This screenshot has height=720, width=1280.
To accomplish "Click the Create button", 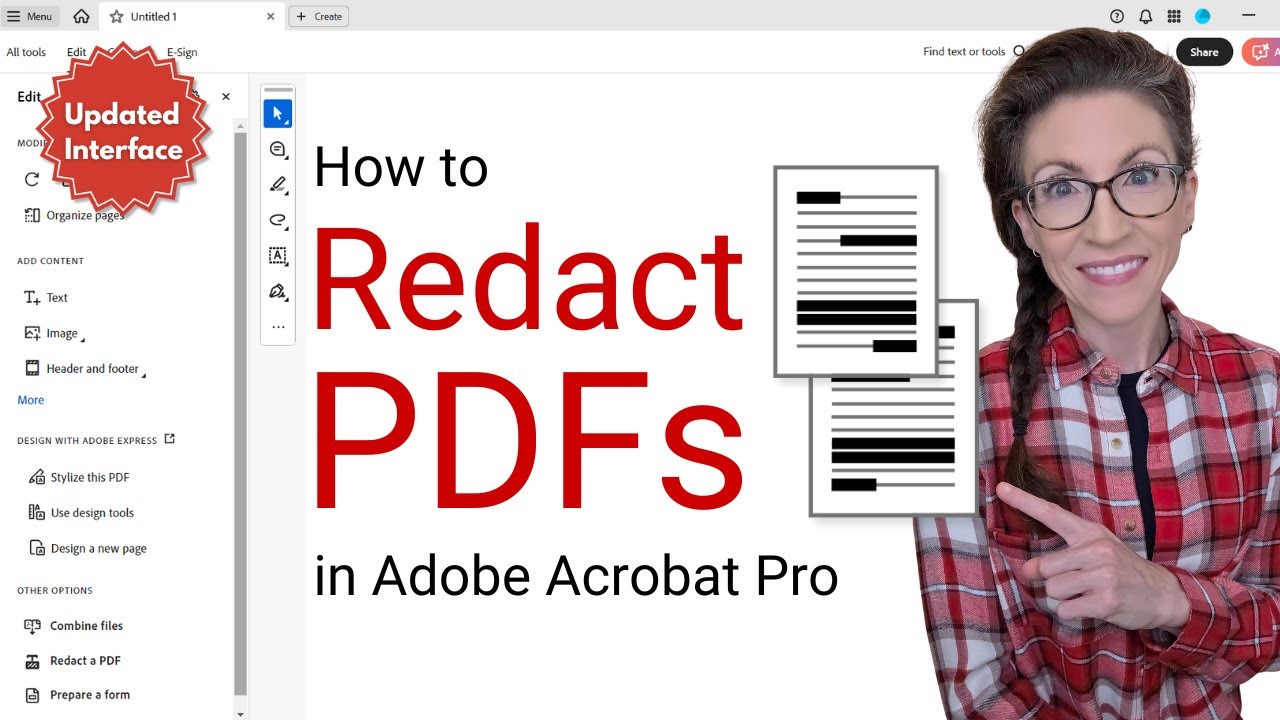I will pos(319,16).
